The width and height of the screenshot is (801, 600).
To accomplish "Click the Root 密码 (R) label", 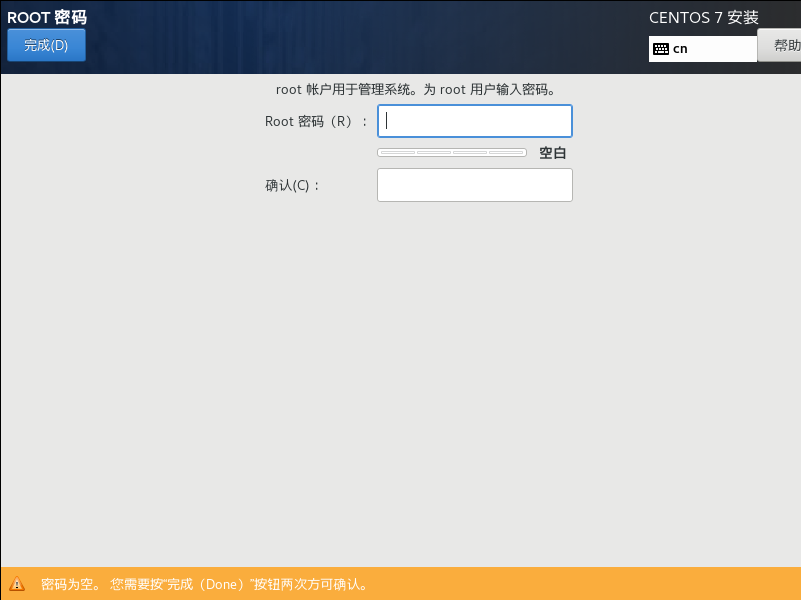I will click(x=316, y=122).
